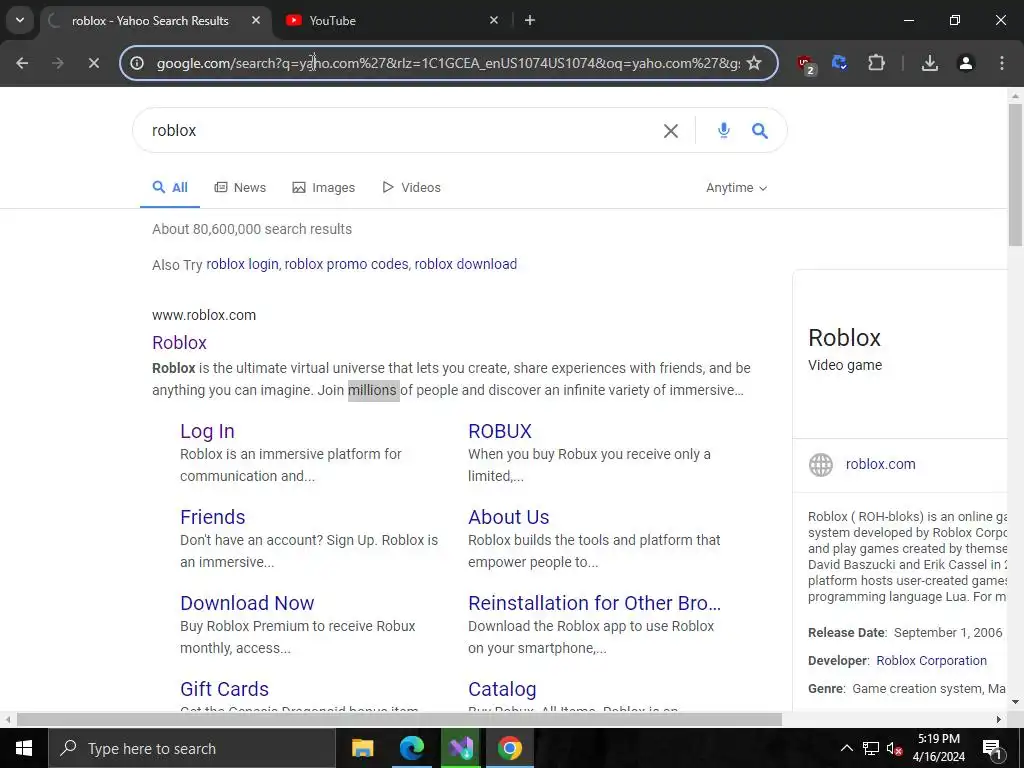Click the globe icon beside roblox.com
Image resolution: width=1024 pixels, height=768 pixels.
(x=821, y=464)
